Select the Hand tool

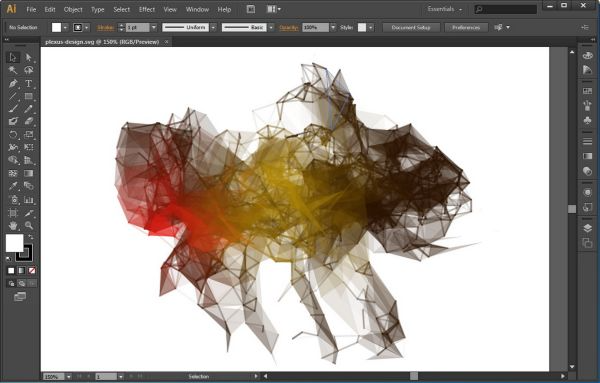(13, 225)
